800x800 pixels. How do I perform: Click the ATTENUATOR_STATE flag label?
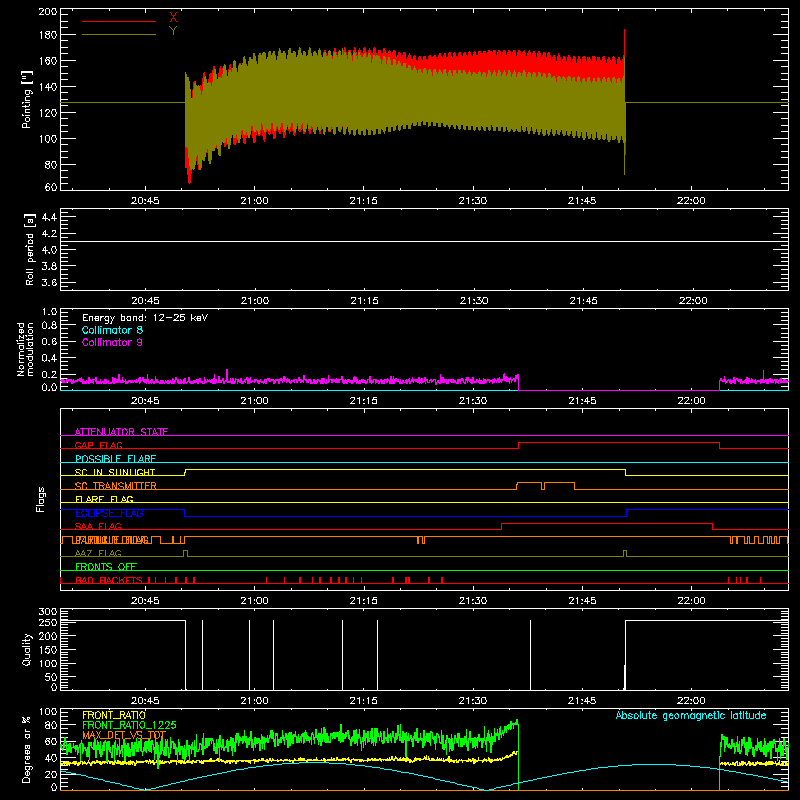121,432
